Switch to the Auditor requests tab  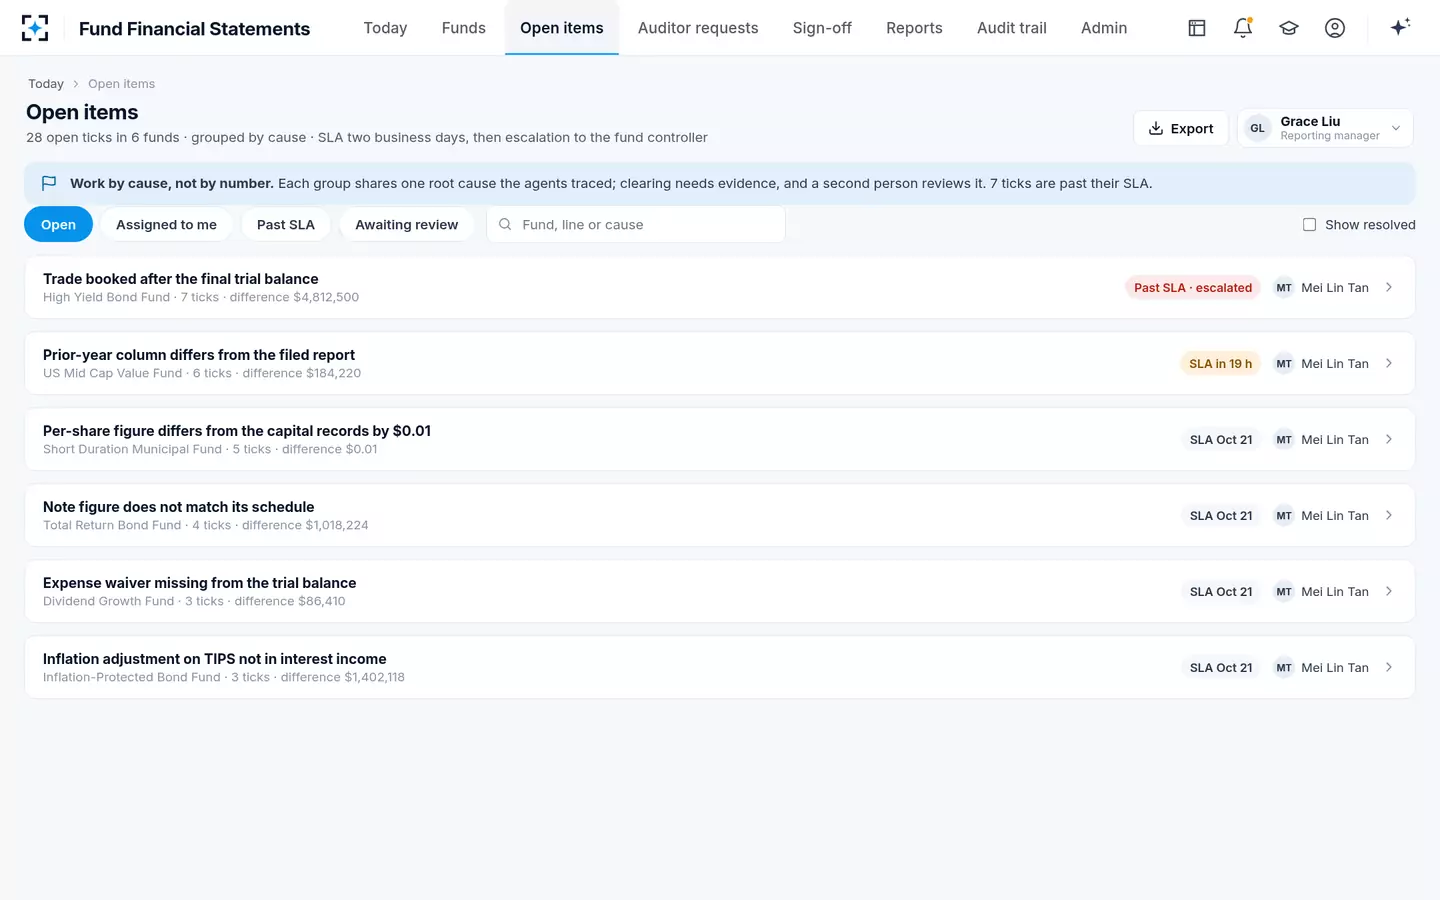pos(698,28)
